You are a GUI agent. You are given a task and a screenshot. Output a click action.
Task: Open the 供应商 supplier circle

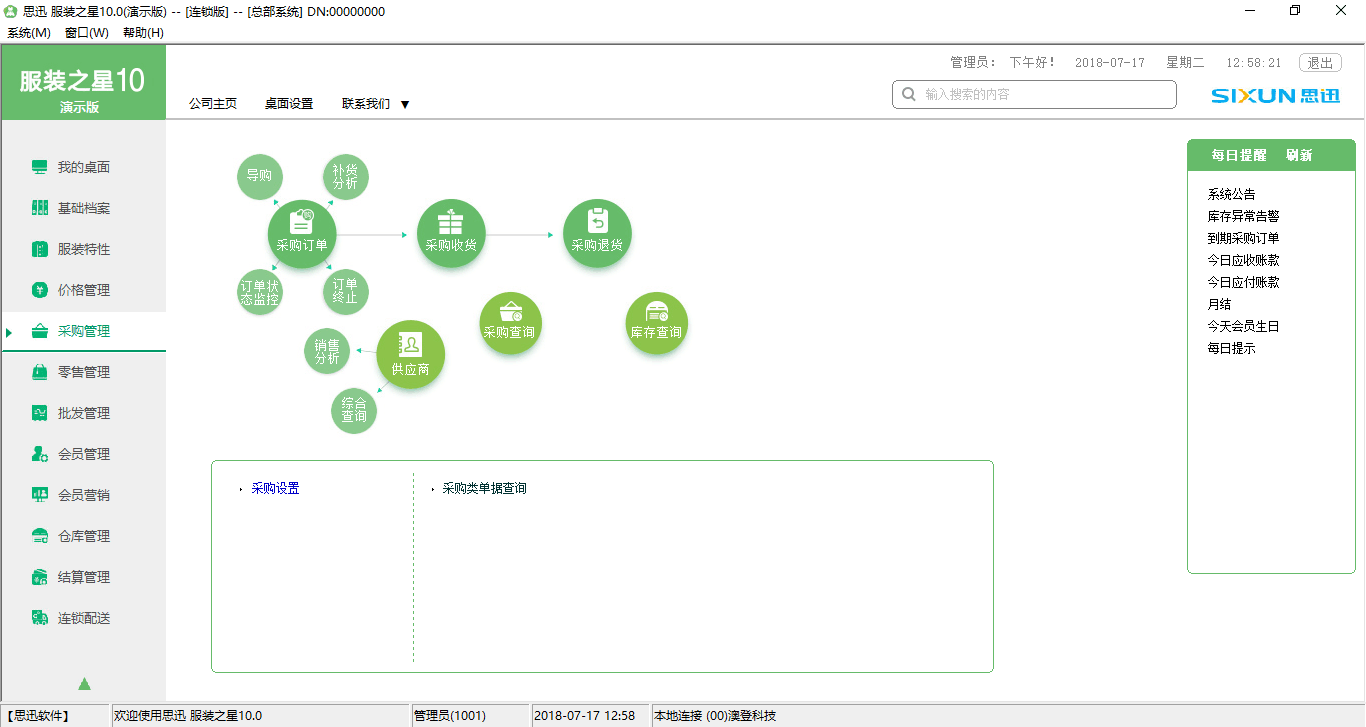pos(410,355)
